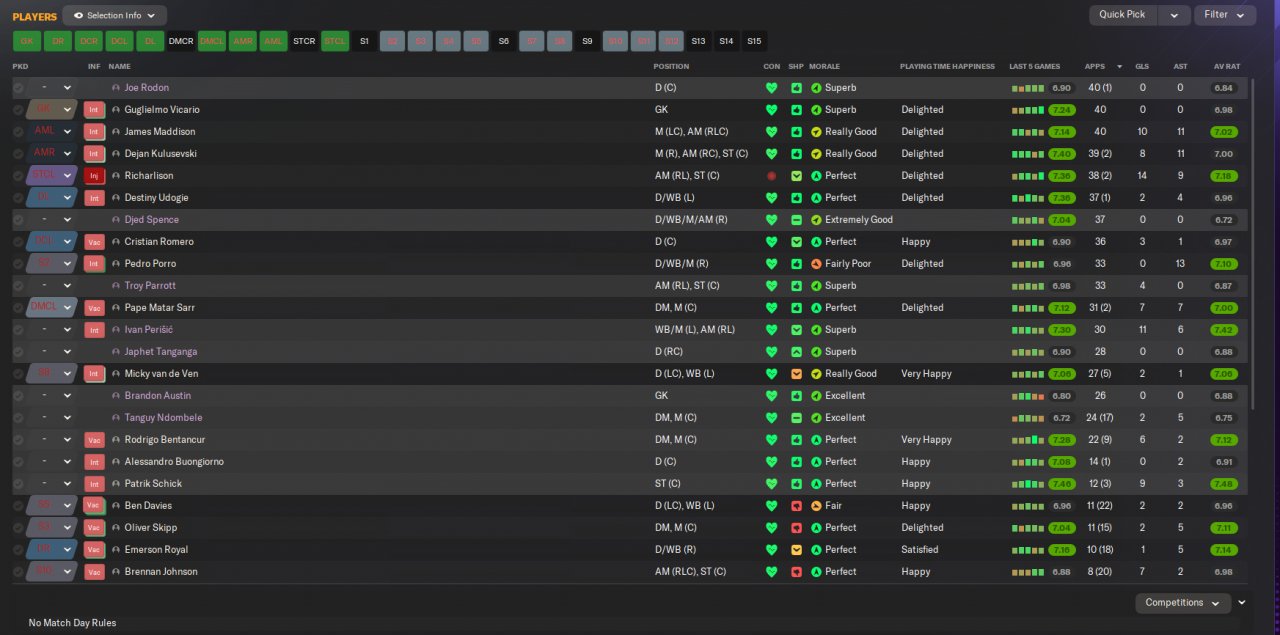Toggle the picked checkmark for Ivan Perišić

18,330
